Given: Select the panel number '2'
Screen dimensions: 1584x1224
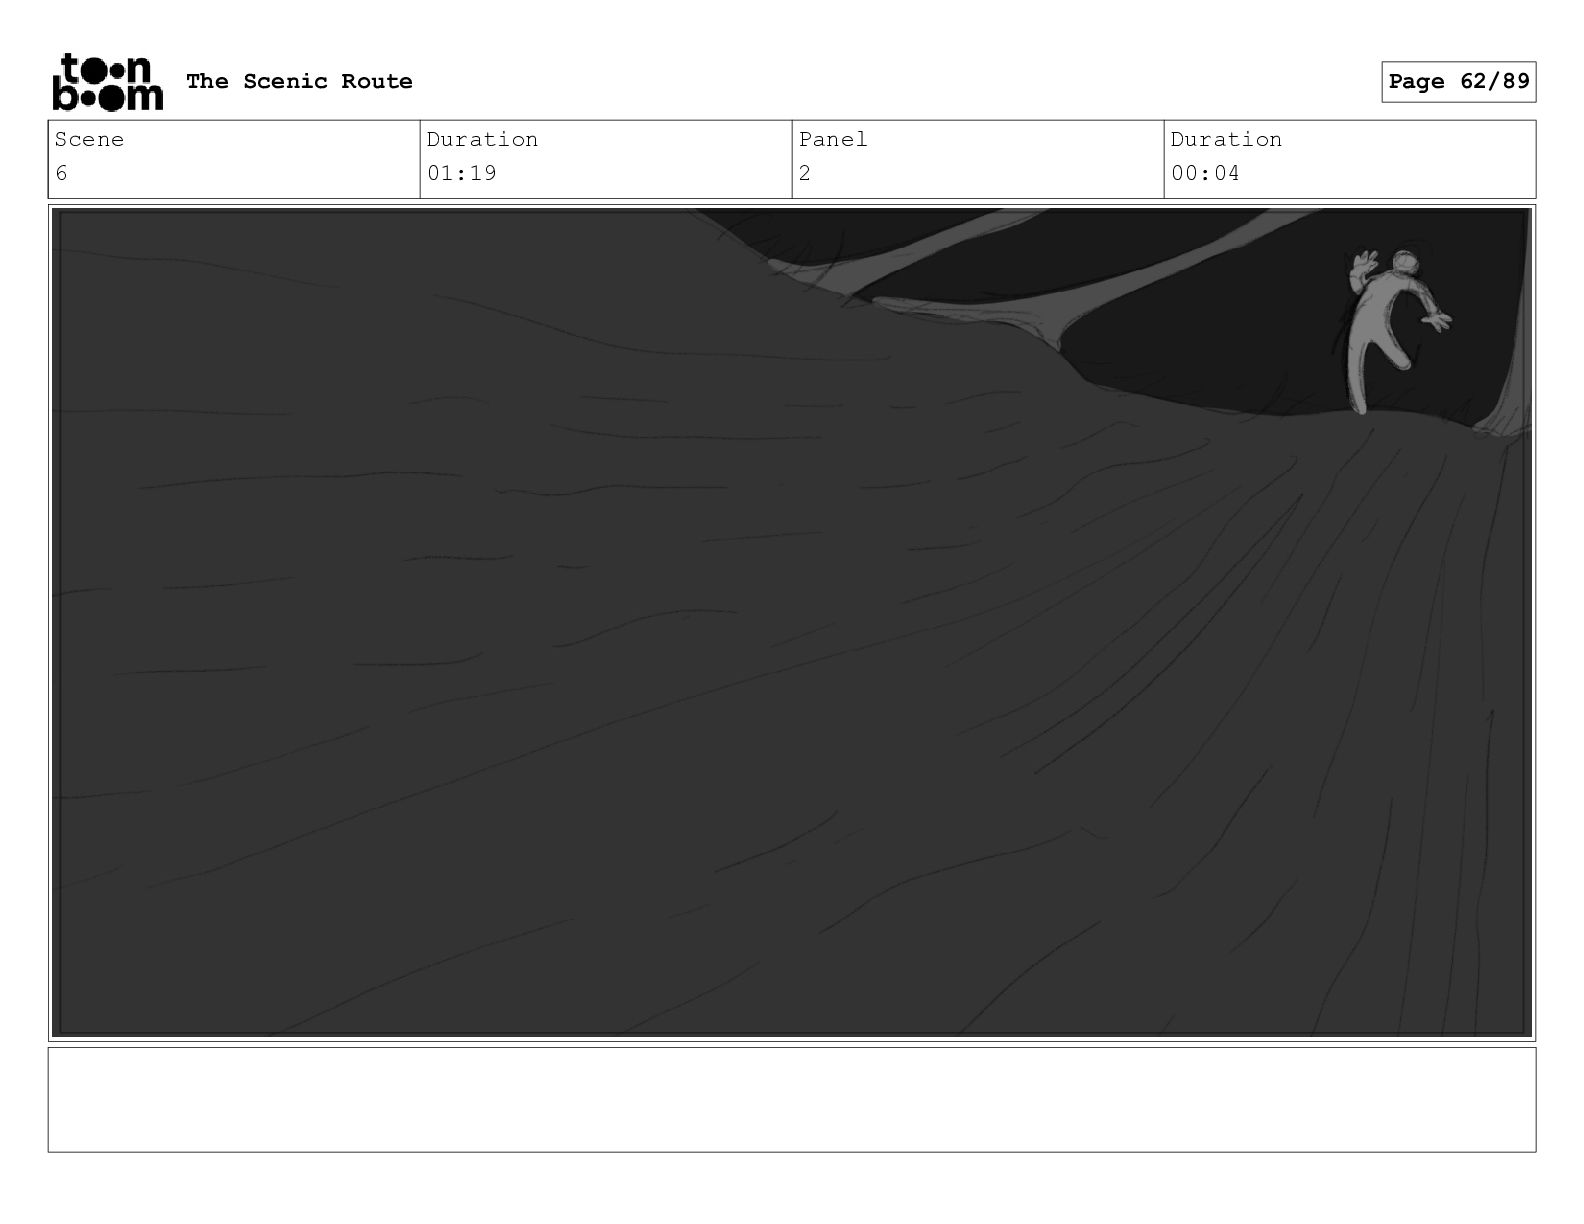Looking at the screenshot, I should (x=805, y=173).
